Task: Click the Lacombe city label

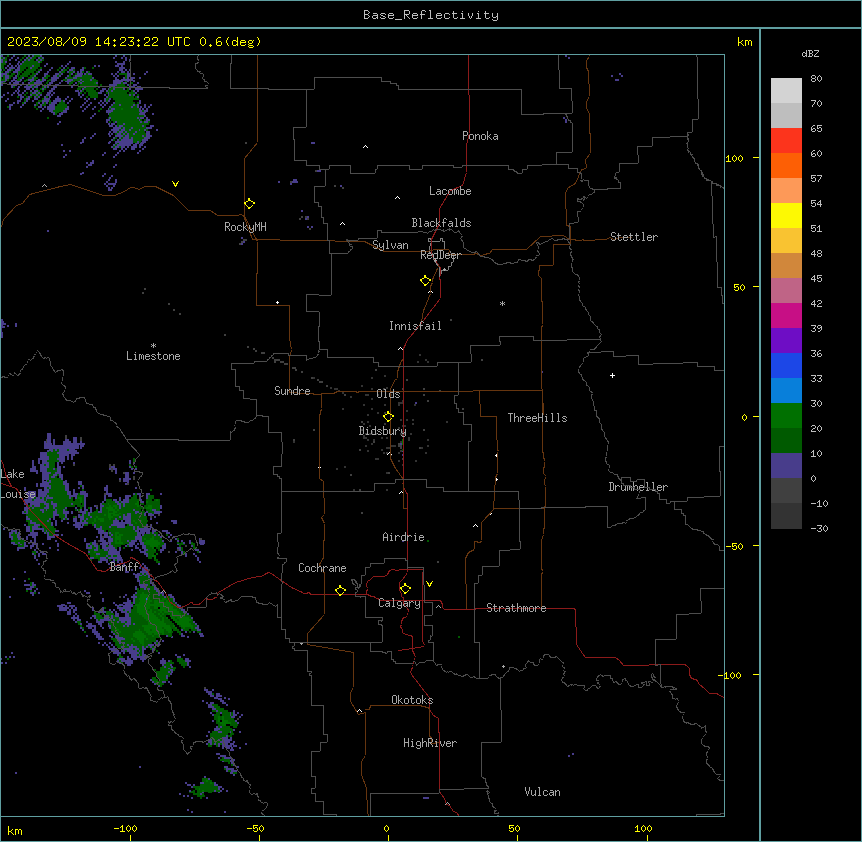Action: (450, 191)
